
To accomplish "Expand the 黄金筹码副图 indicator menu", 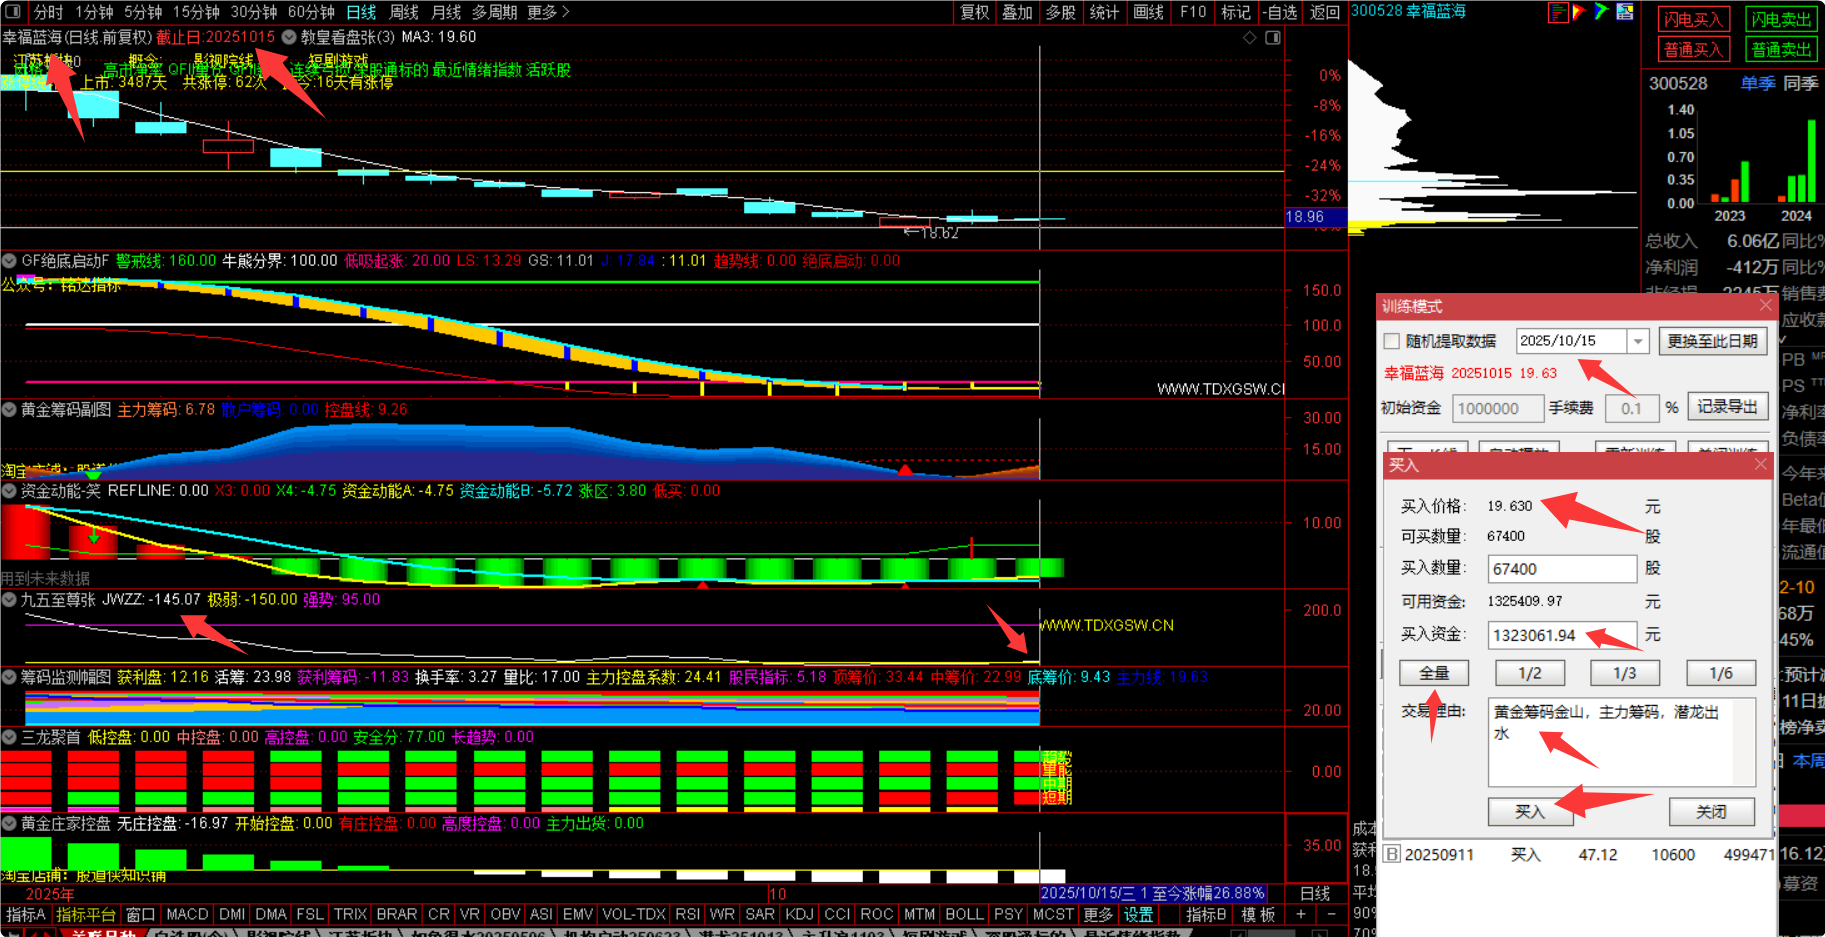I will click(x=9, y=409).
